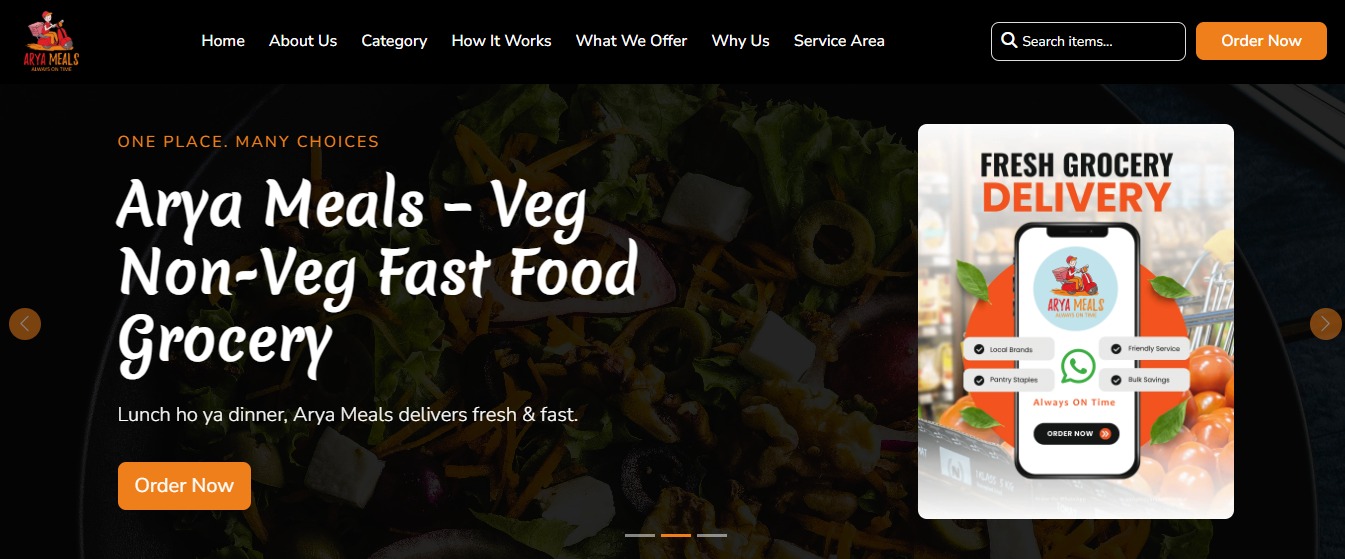Open What We Offer section
Viewport: 1345px width, 559px height.
click(631, 41)
